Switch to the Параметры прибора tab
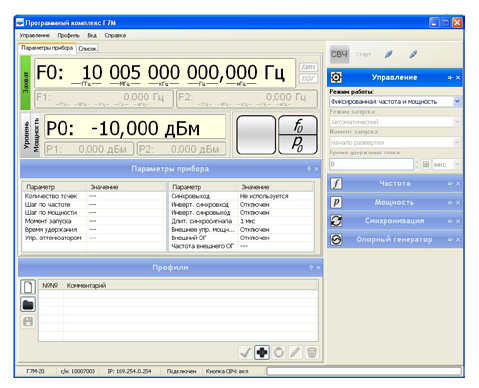The image size is (479, 388). coord(47,48)
